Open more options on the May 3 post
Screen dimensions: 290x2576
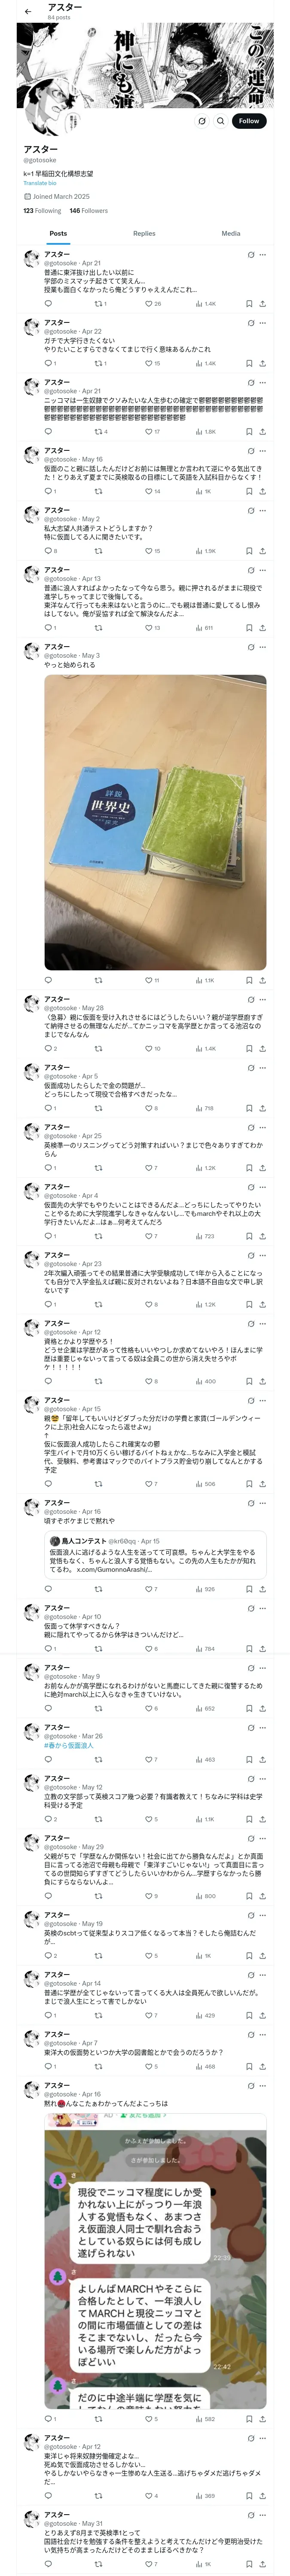263,647
